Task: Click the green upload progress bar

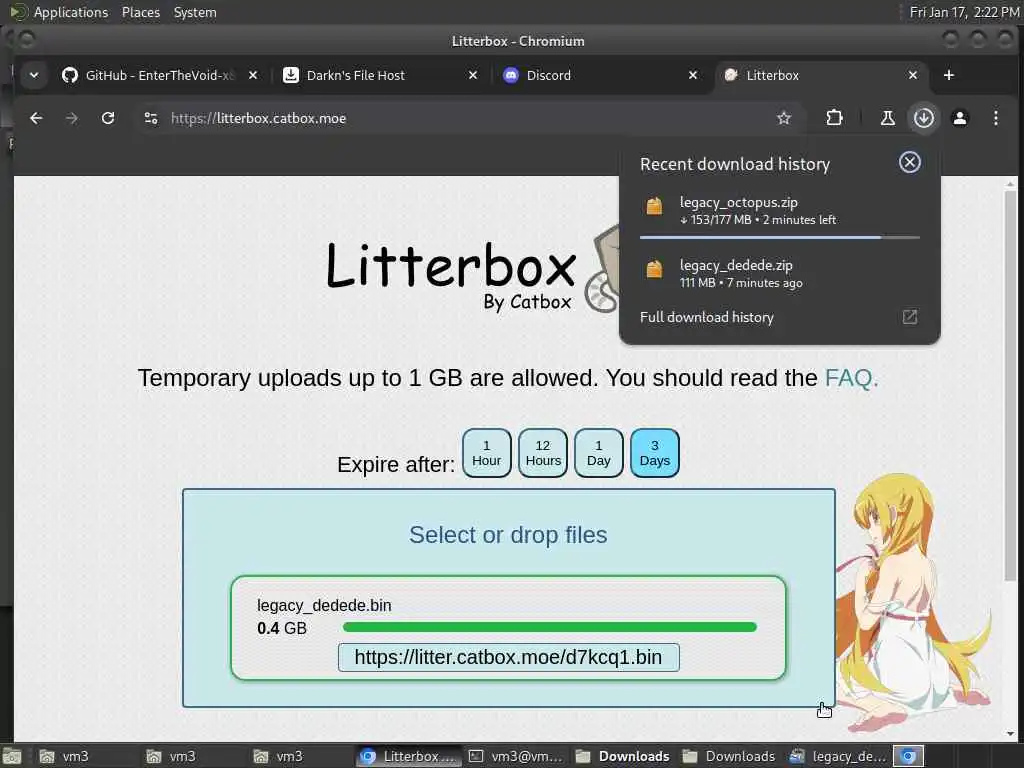Action: click(x=550, y=627)
